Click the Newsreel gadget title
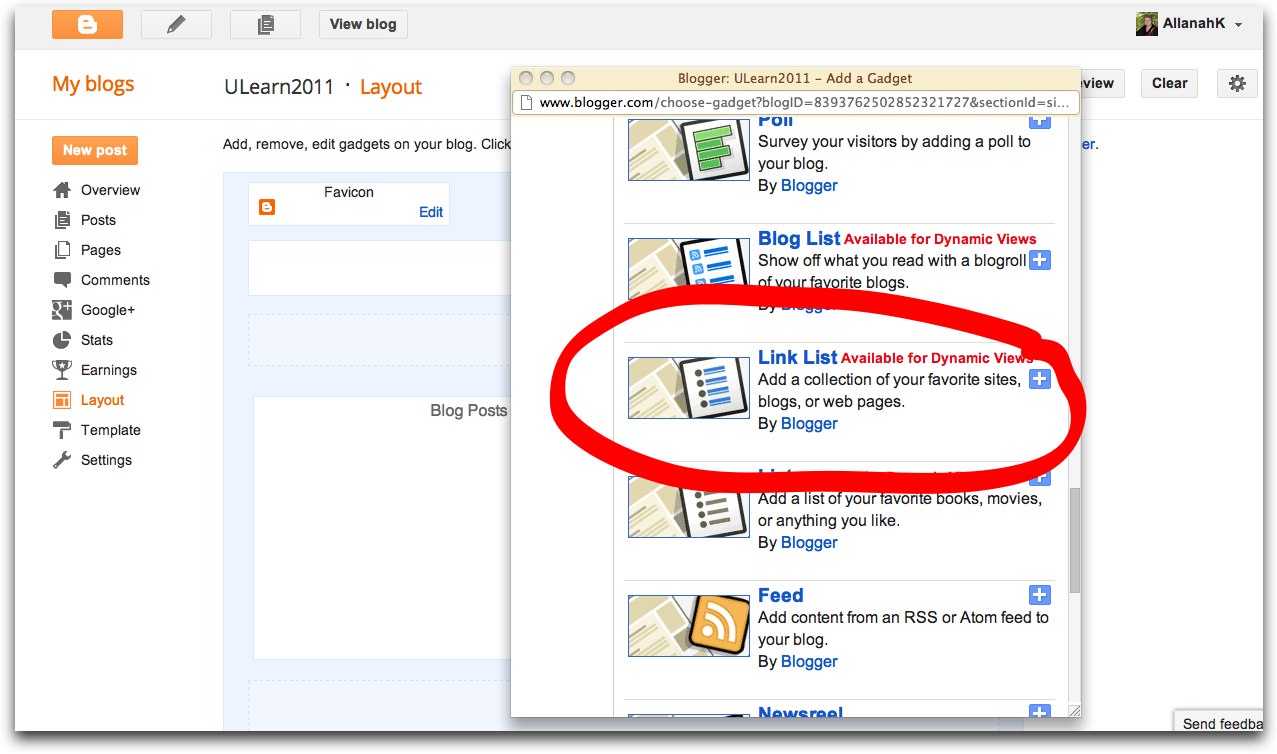 click(800, 712)
